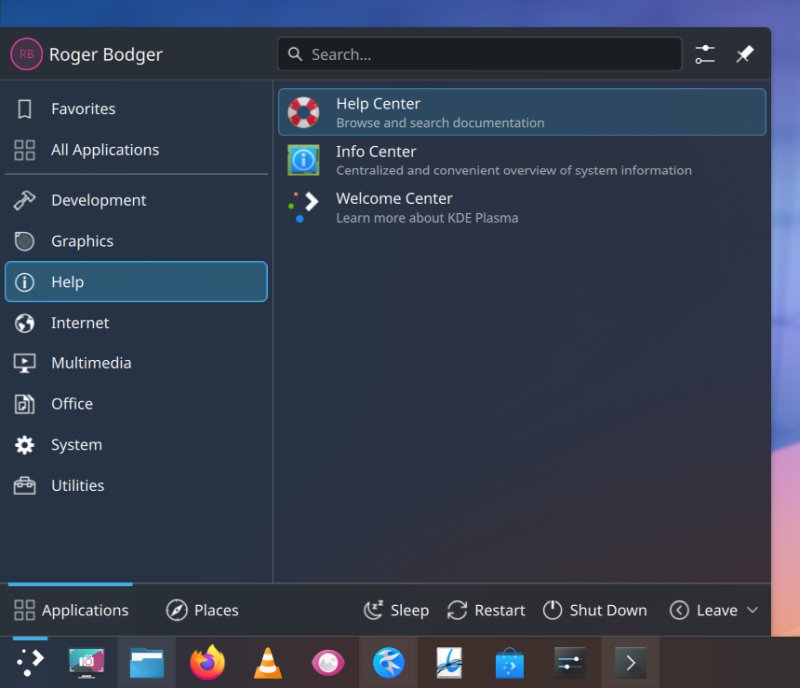This screenshot has height=688, width=800.
Task: Open System Settings icon in taskbar
Action: 569,662
